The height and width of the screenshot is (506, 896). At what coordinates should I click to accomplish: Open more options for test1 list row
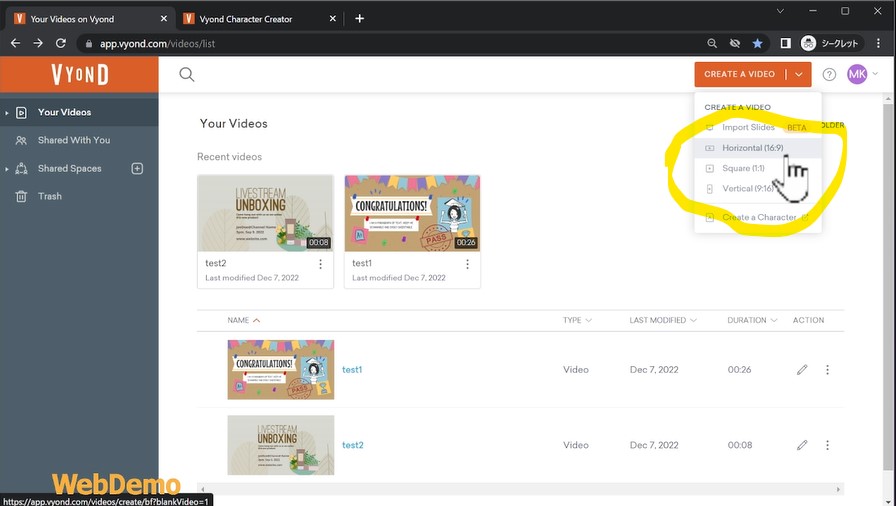[x=827, y=370]
